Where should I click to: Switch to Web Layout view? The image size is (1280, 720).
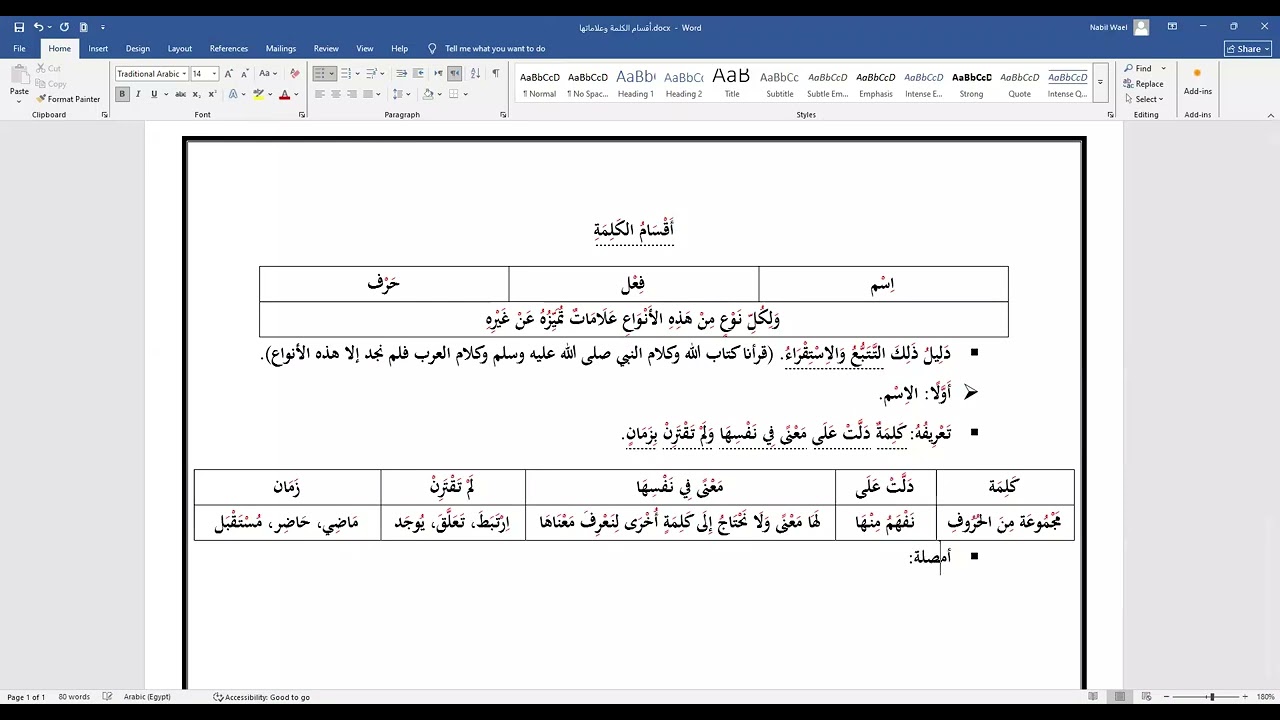[x=1146, y=697]
